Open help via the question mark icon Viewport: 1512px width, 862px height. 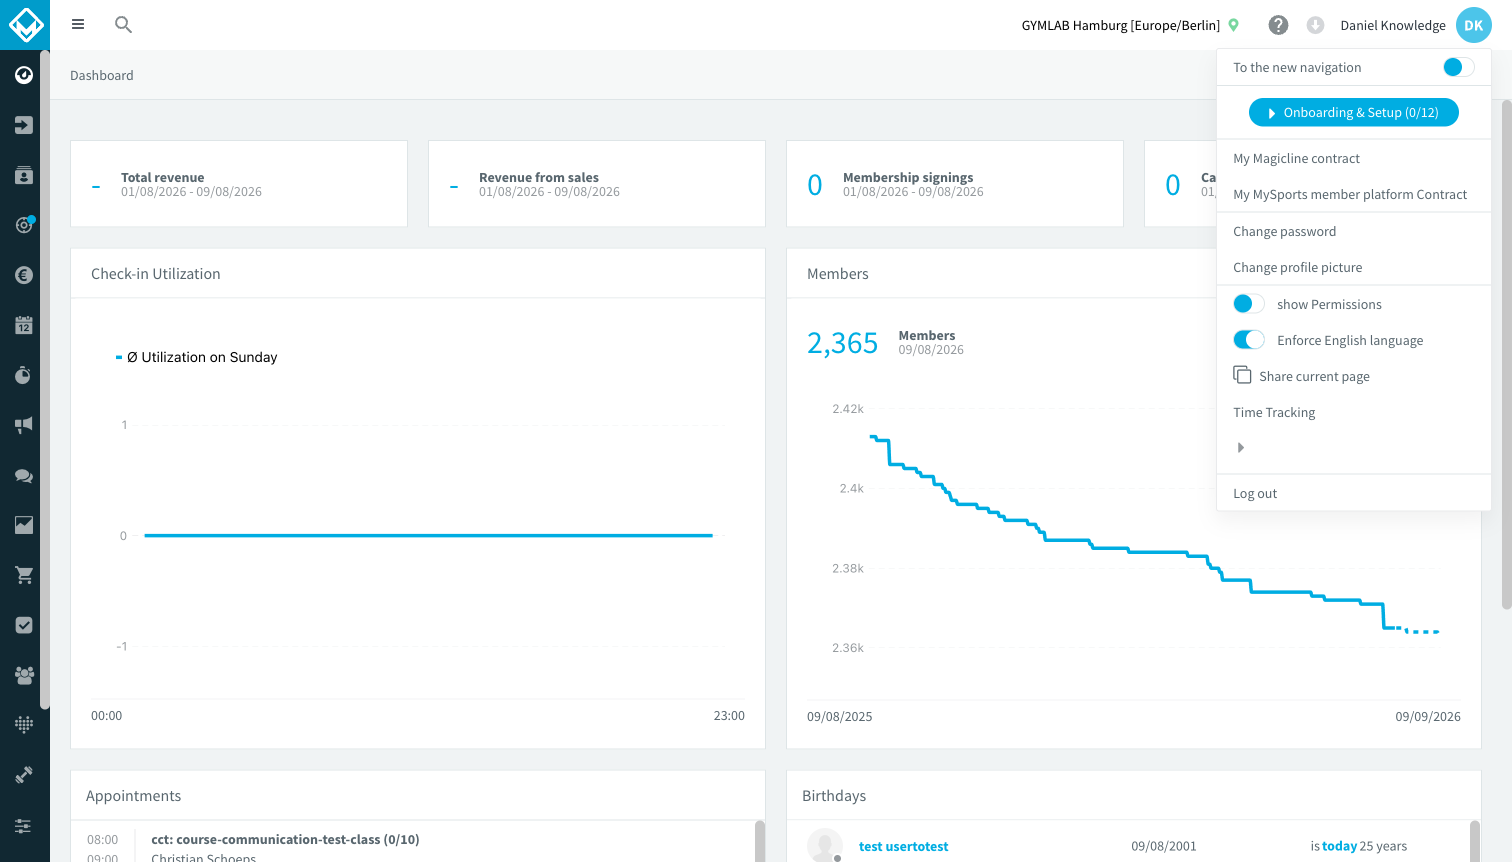tap(1278, 25)
